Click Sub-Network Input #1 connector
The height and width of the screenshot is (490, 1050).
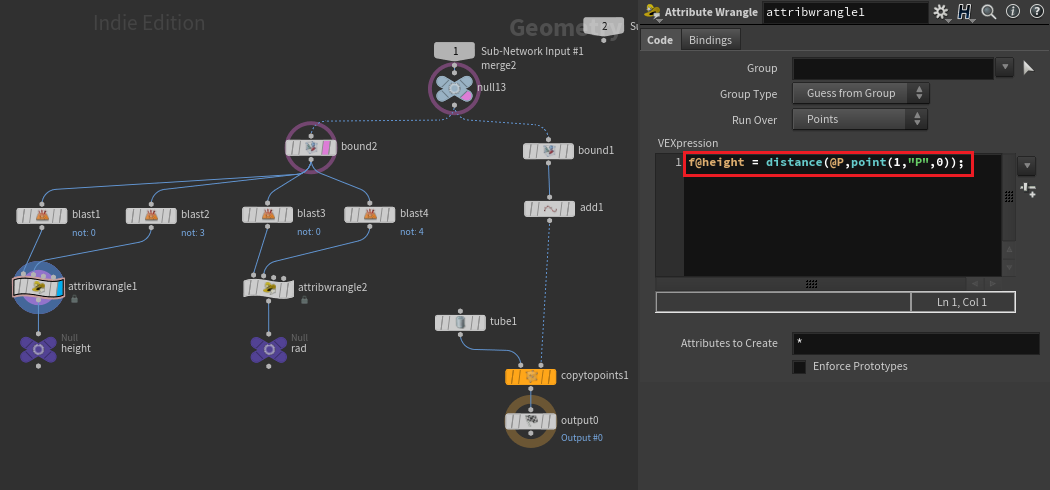(x=455, y=51)
